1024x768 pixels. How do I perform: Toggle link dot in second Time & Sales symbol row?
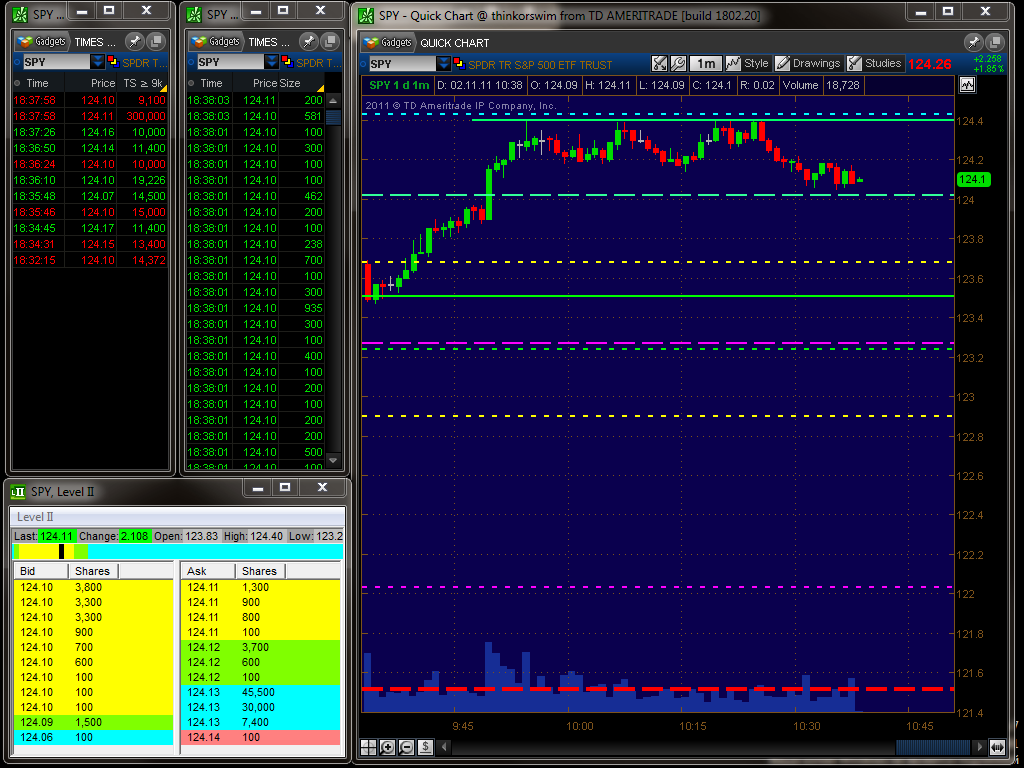191,62
